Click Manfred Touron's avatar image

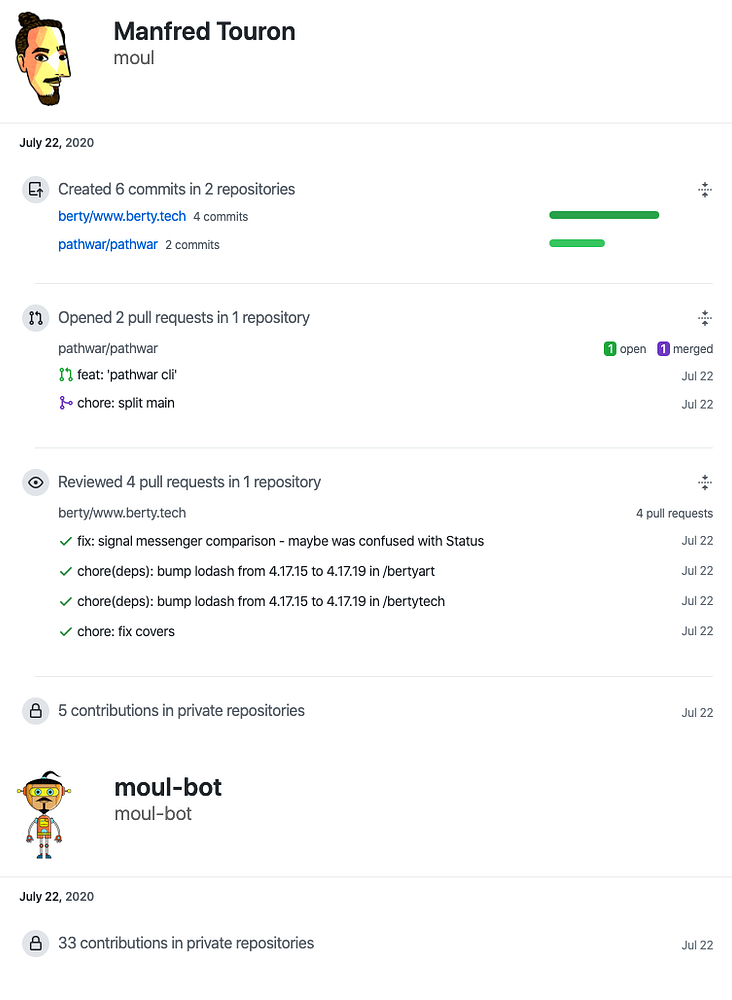point(45,59)
